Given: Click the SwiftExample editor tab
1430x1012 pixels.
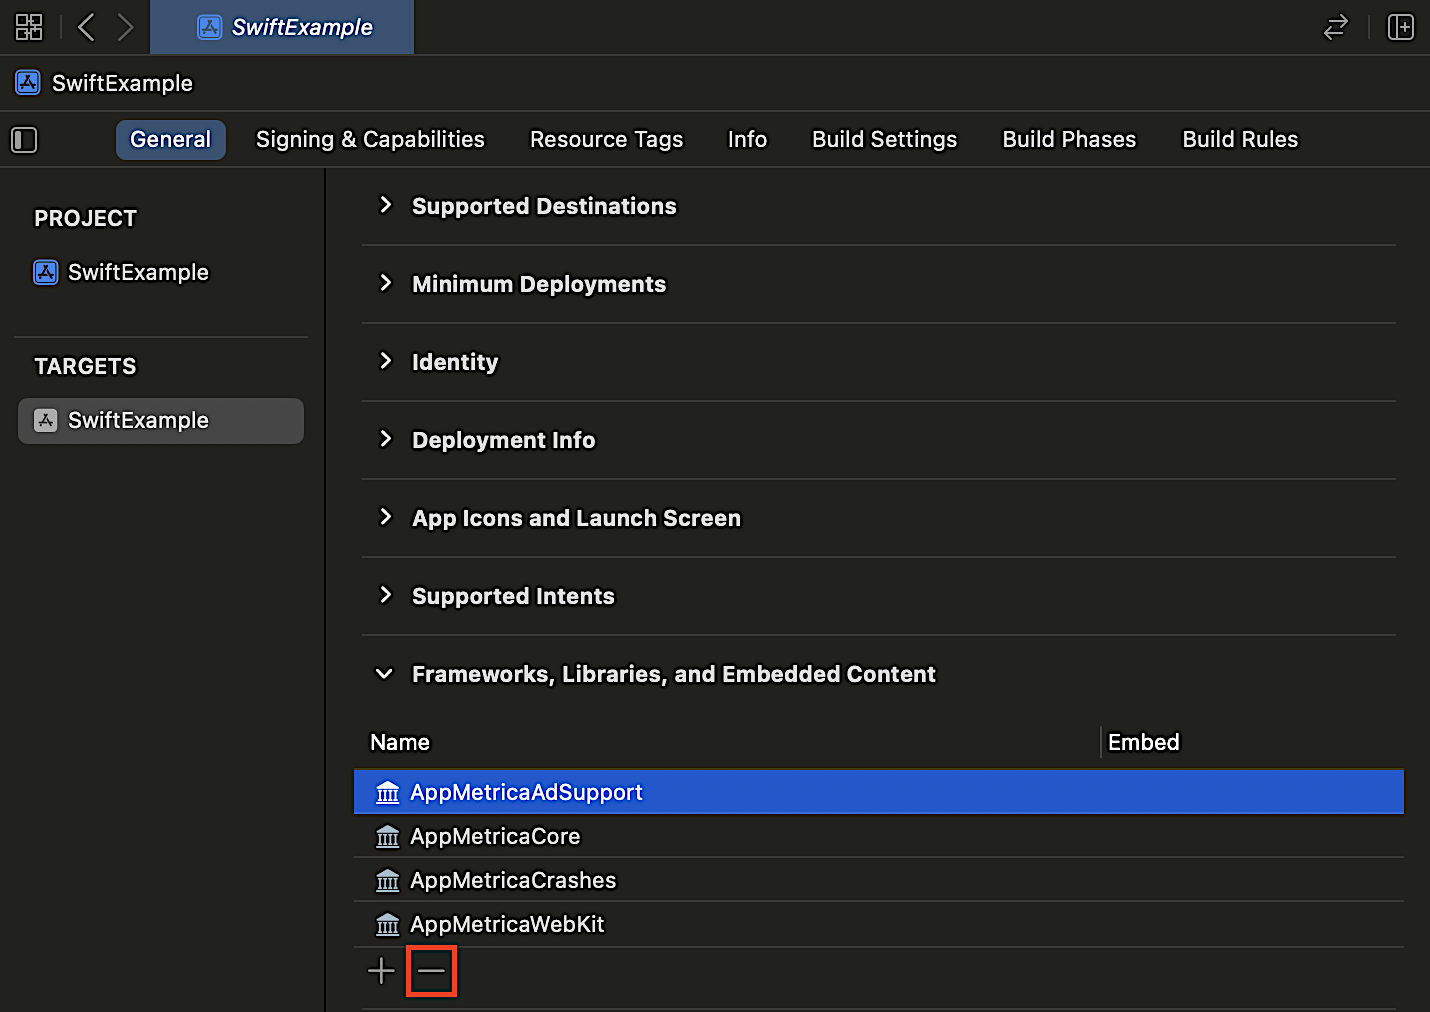Looking at the screenshot, I should [283, 27].
